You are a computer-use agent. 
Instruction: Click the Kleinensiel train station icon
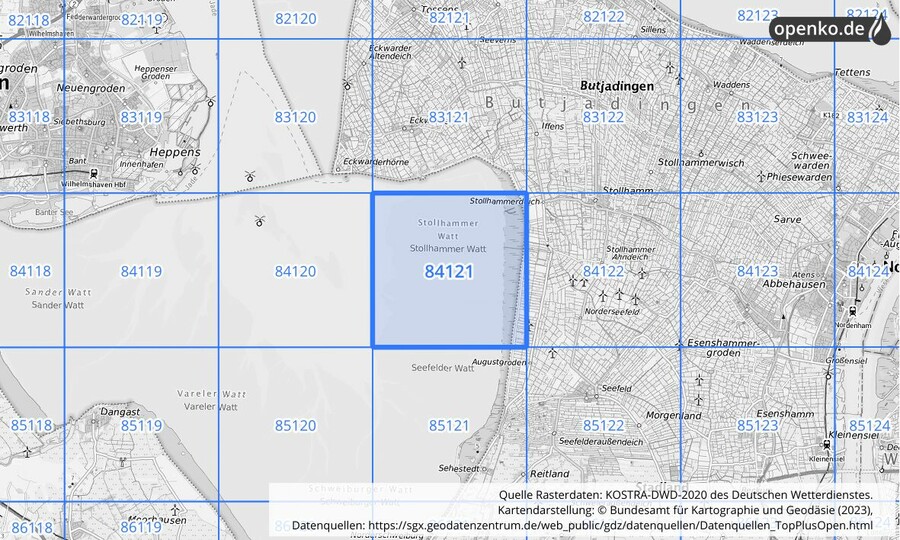827,444
